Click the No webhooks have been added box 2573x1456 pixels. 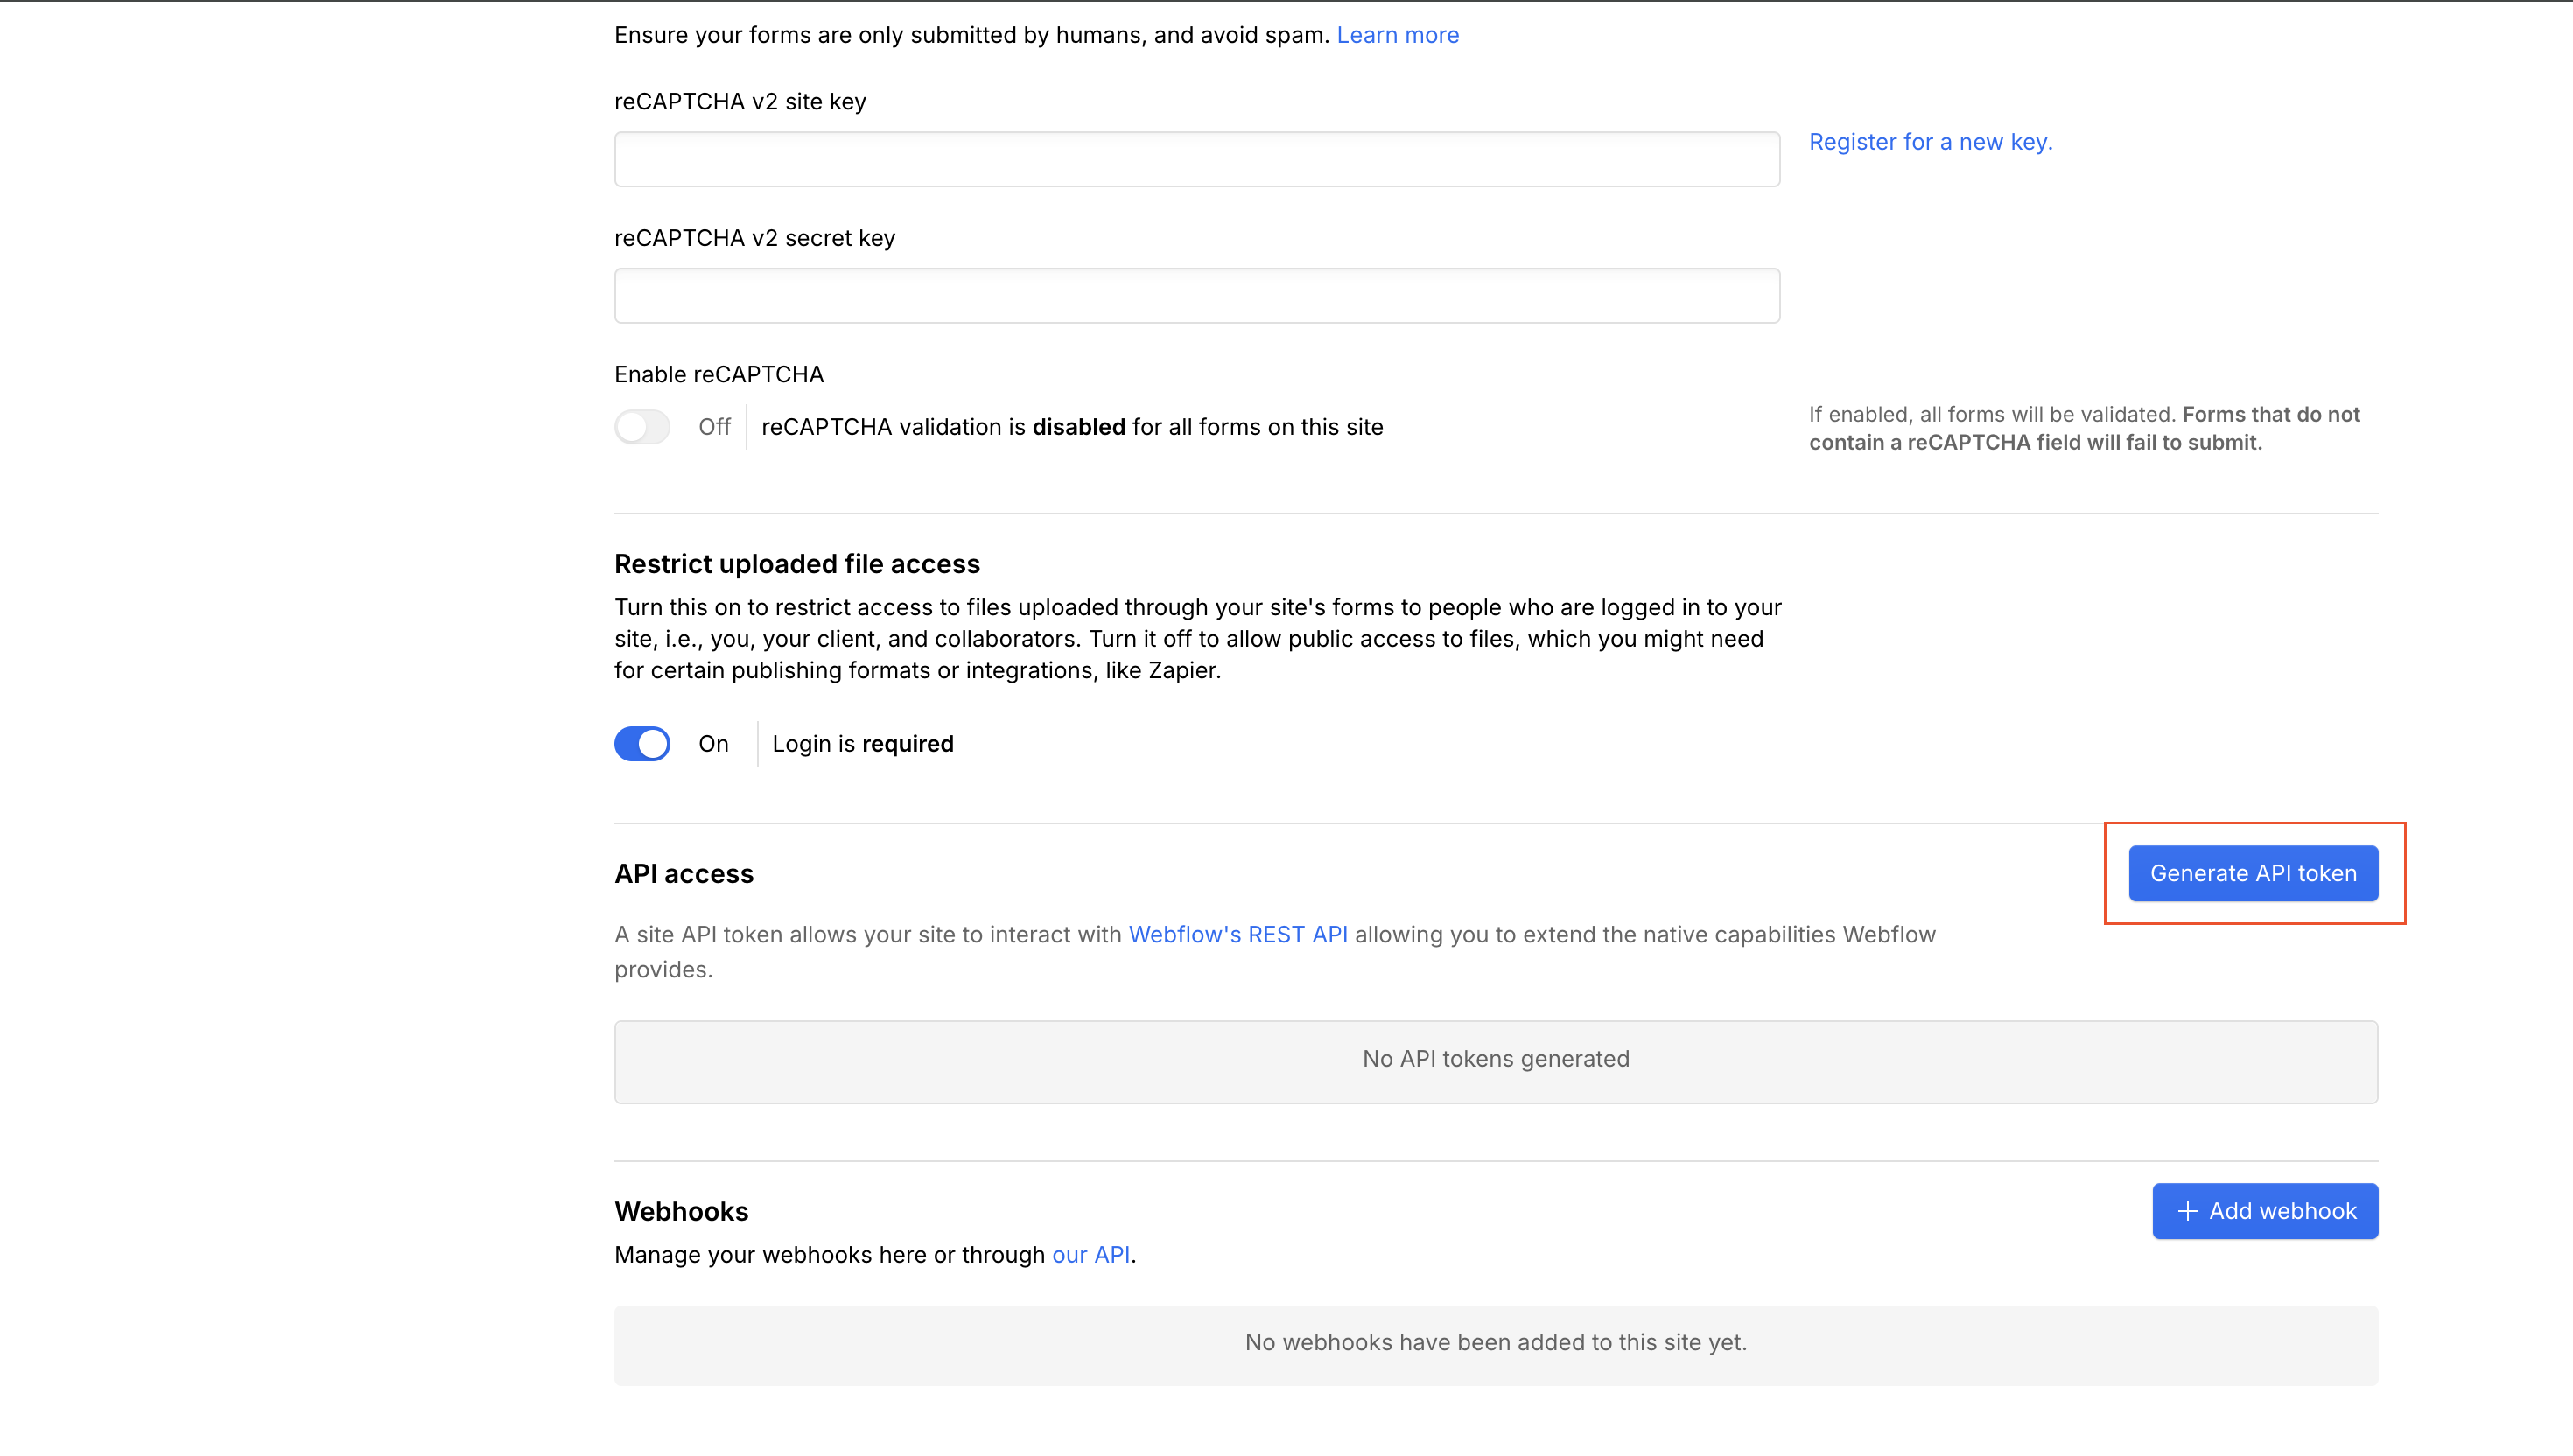click(1495, 1343)
